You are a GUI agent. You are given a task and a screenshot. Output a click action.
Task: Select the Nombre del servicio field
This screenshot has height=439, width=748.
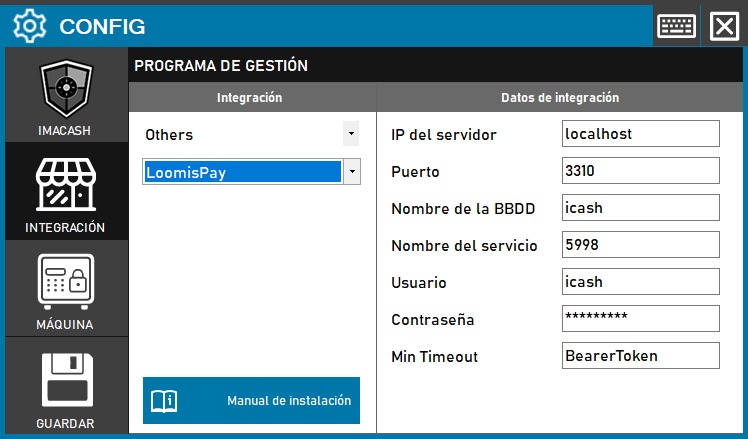coord(641,245)
